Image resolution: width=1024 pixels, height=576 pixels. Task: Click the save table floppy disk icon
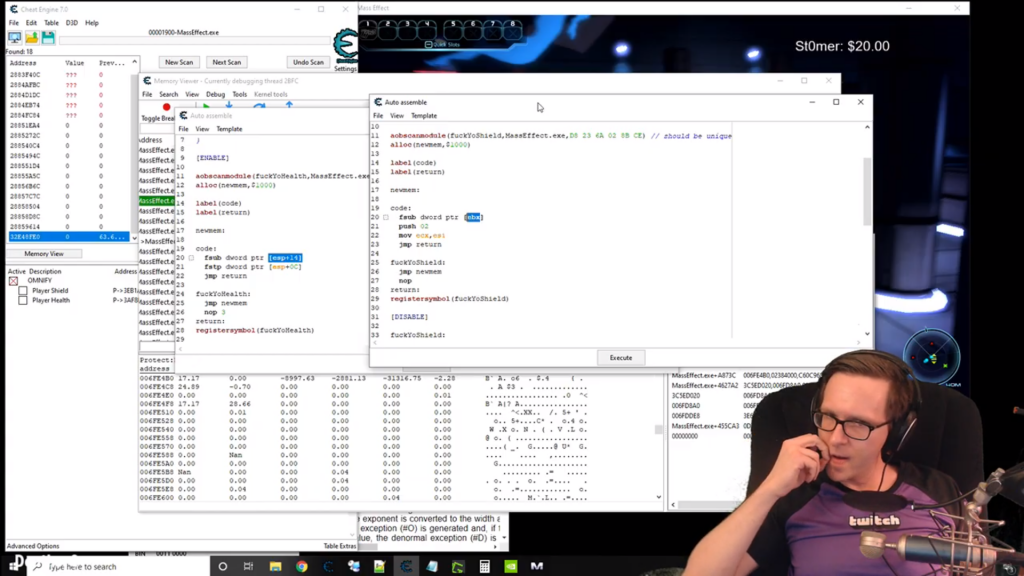[x=47, y=38]
